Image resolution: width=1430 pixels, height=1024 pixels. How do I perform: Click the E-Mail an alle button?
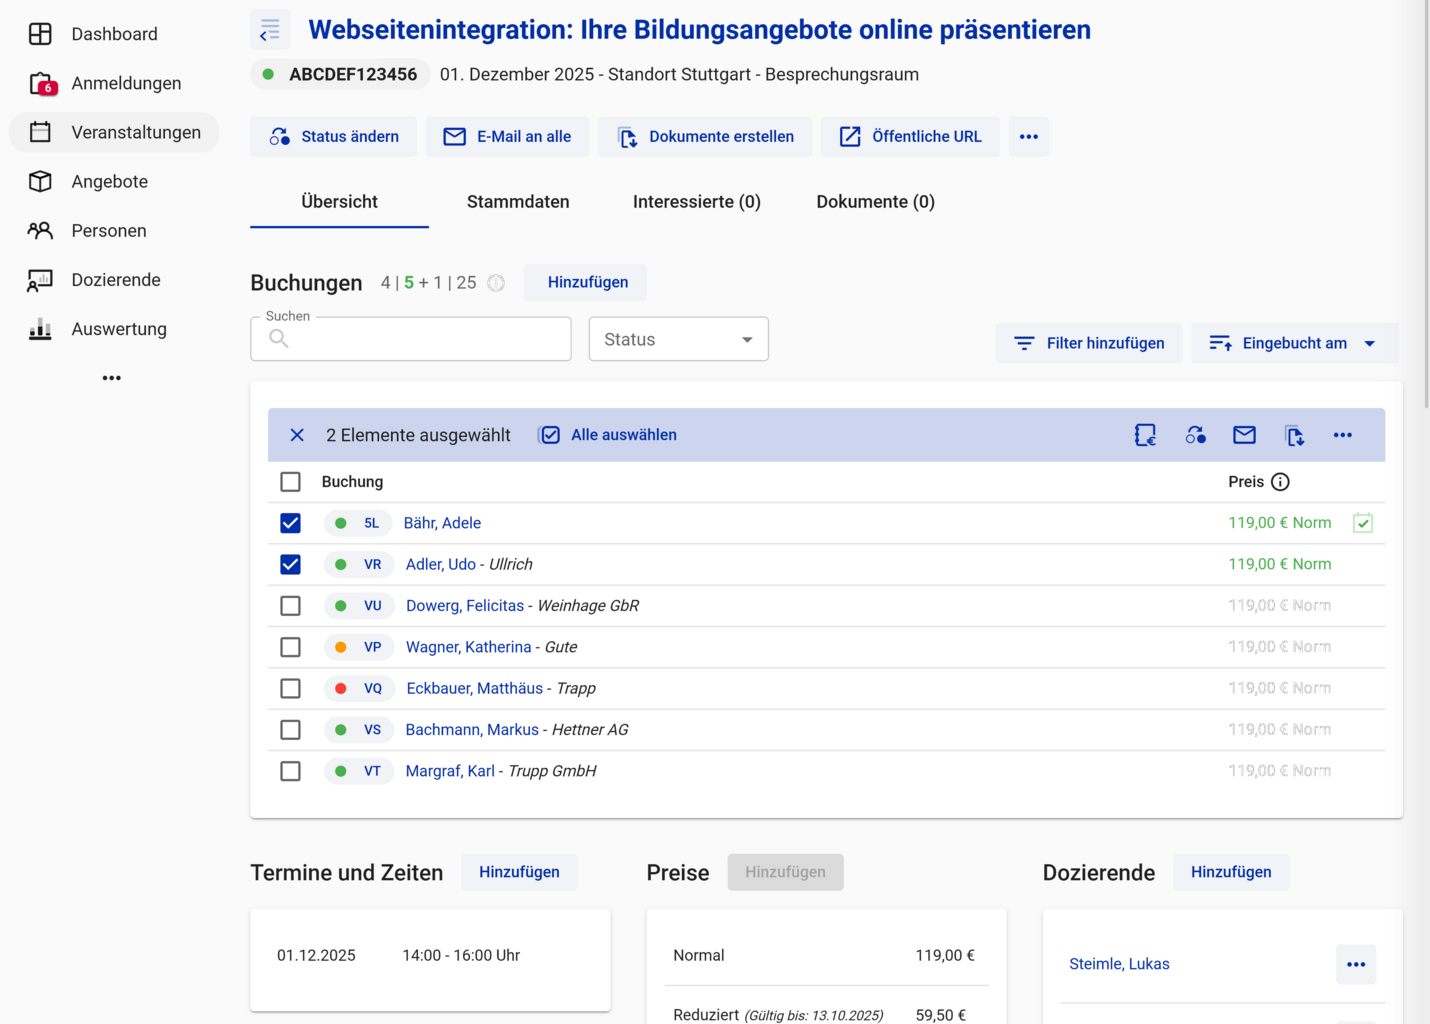507,137
